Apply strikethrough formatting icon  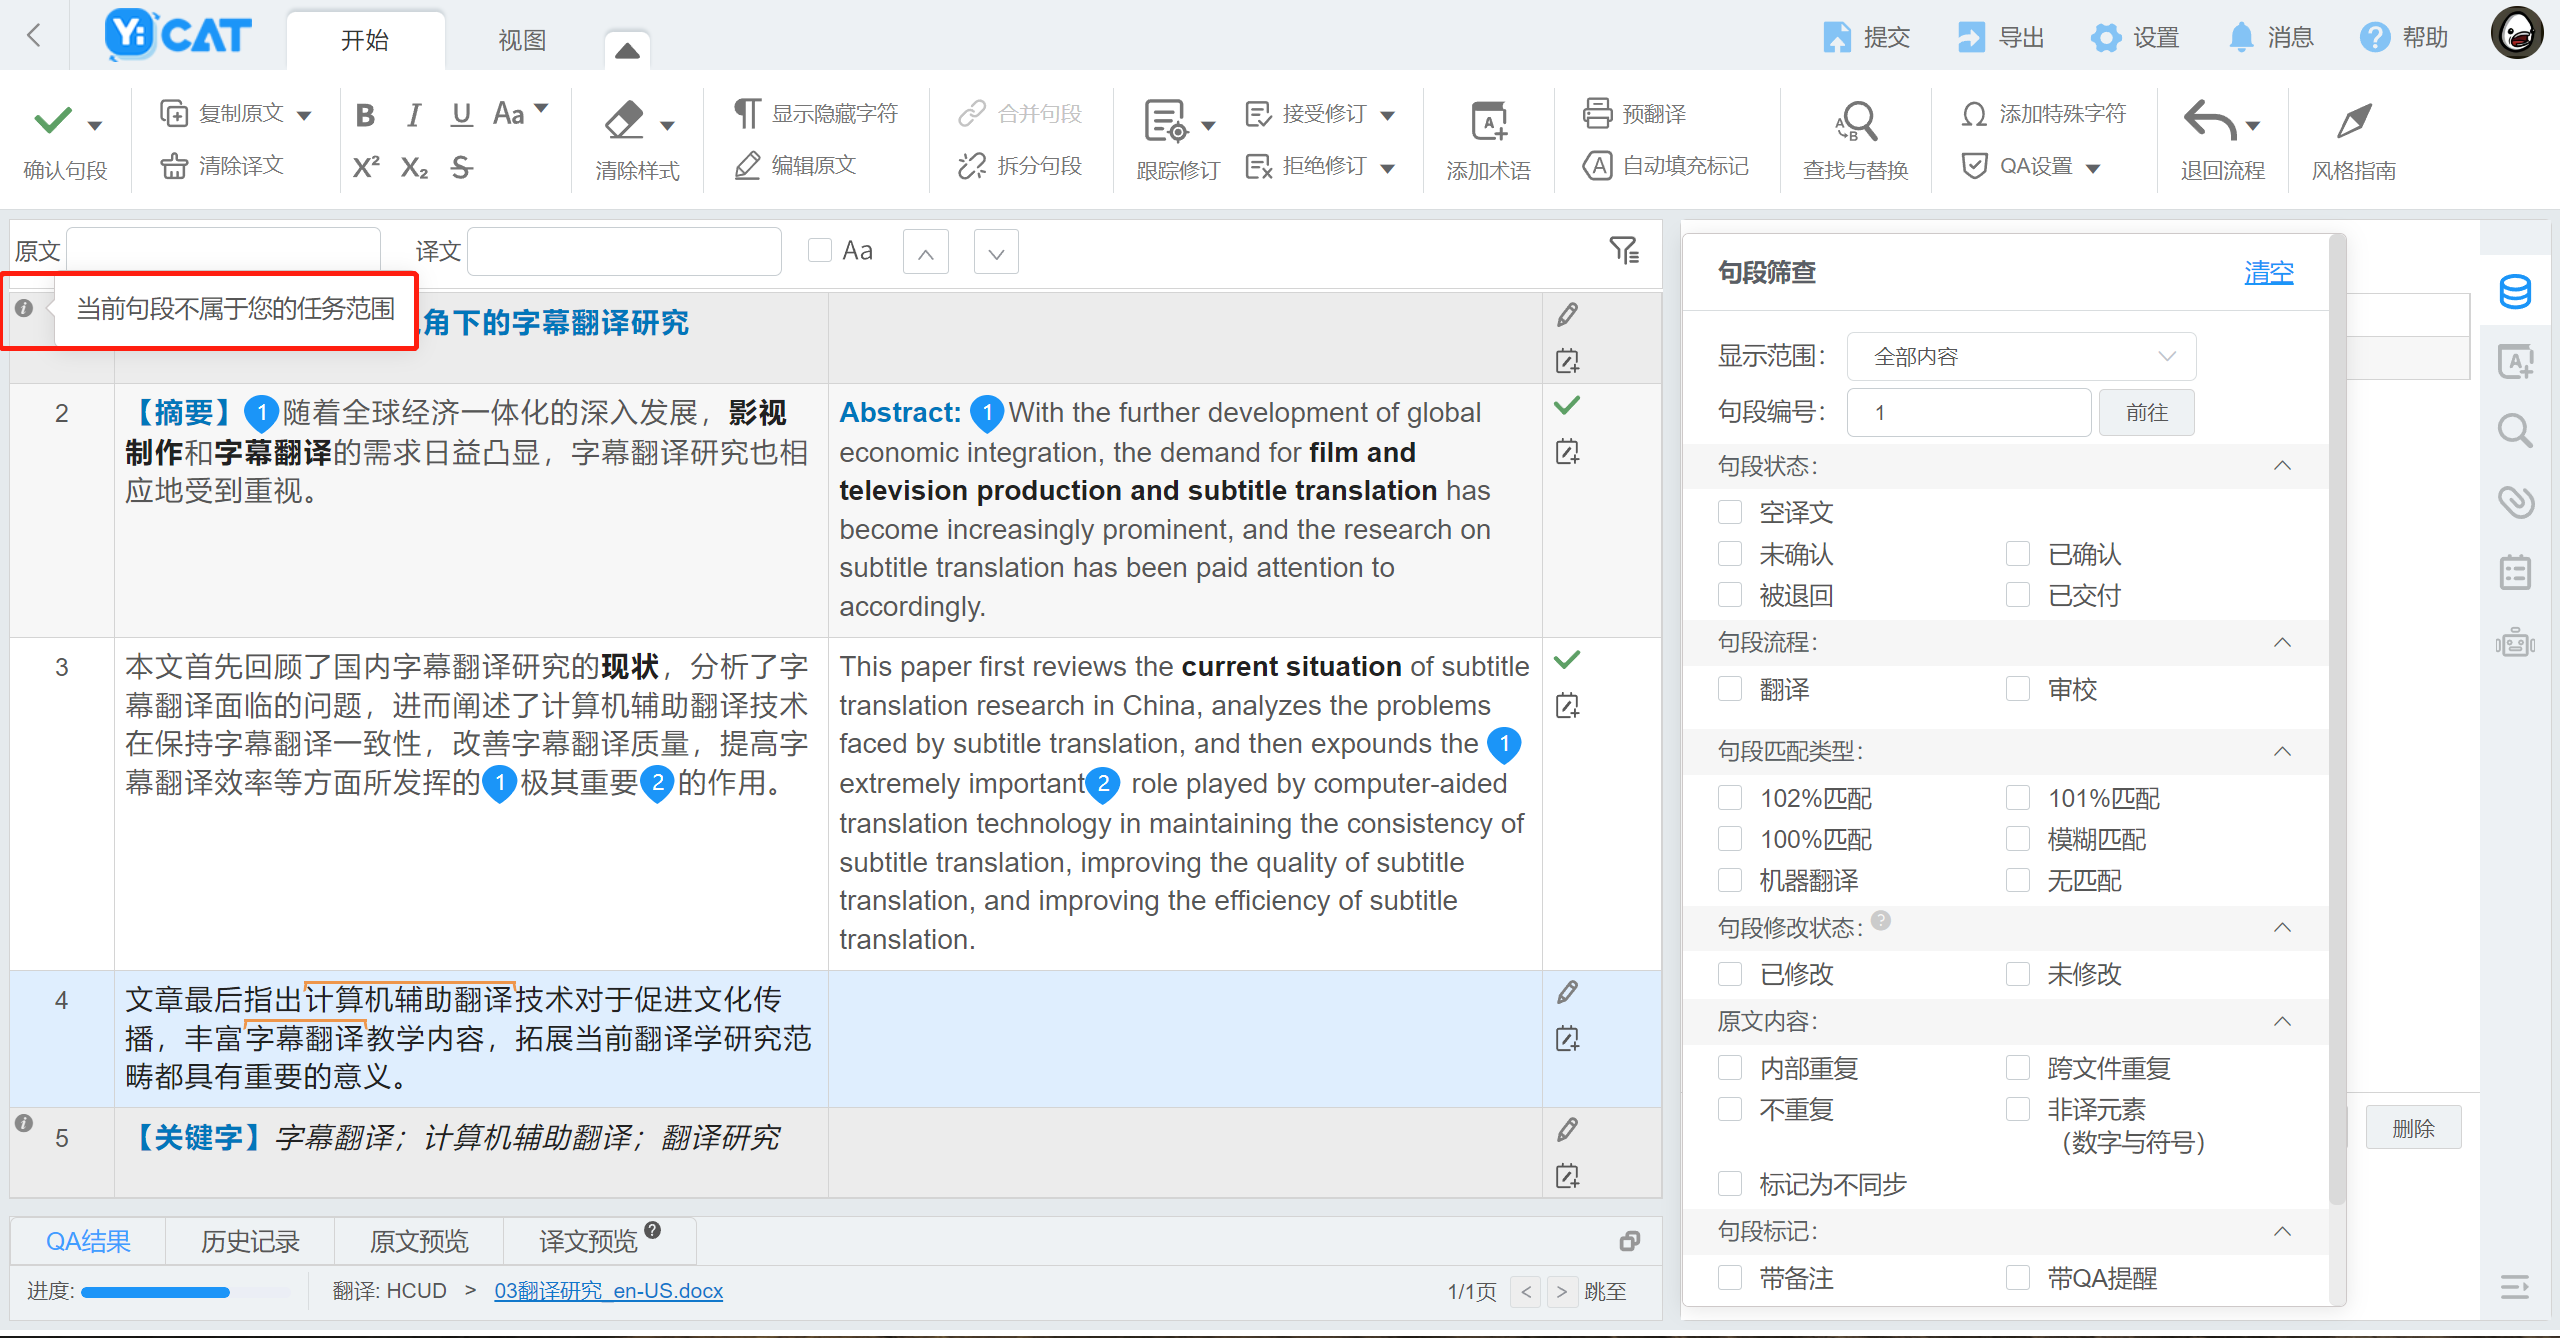click(461, 167)
